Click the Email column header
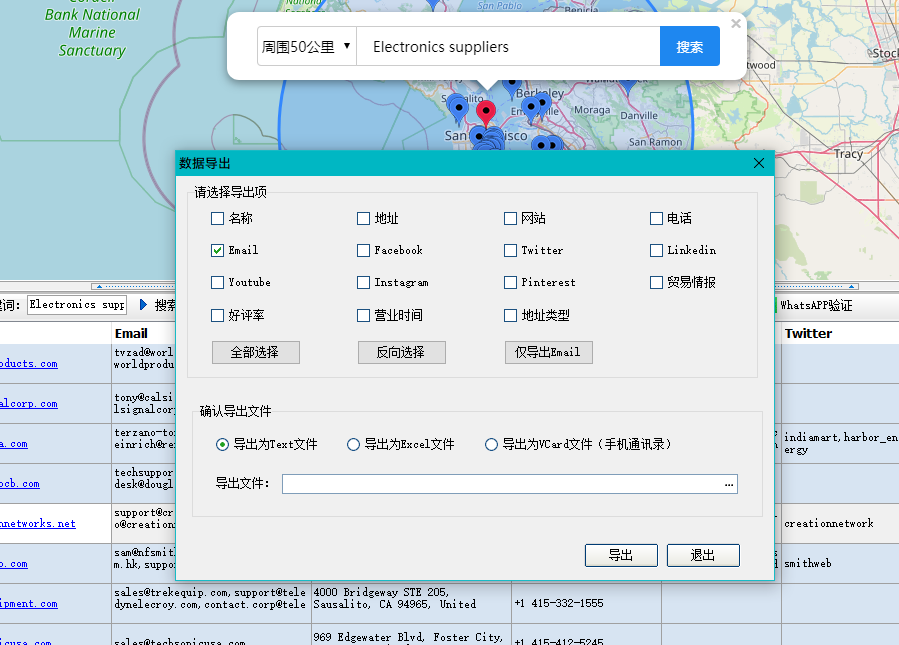 pos(131,334)
